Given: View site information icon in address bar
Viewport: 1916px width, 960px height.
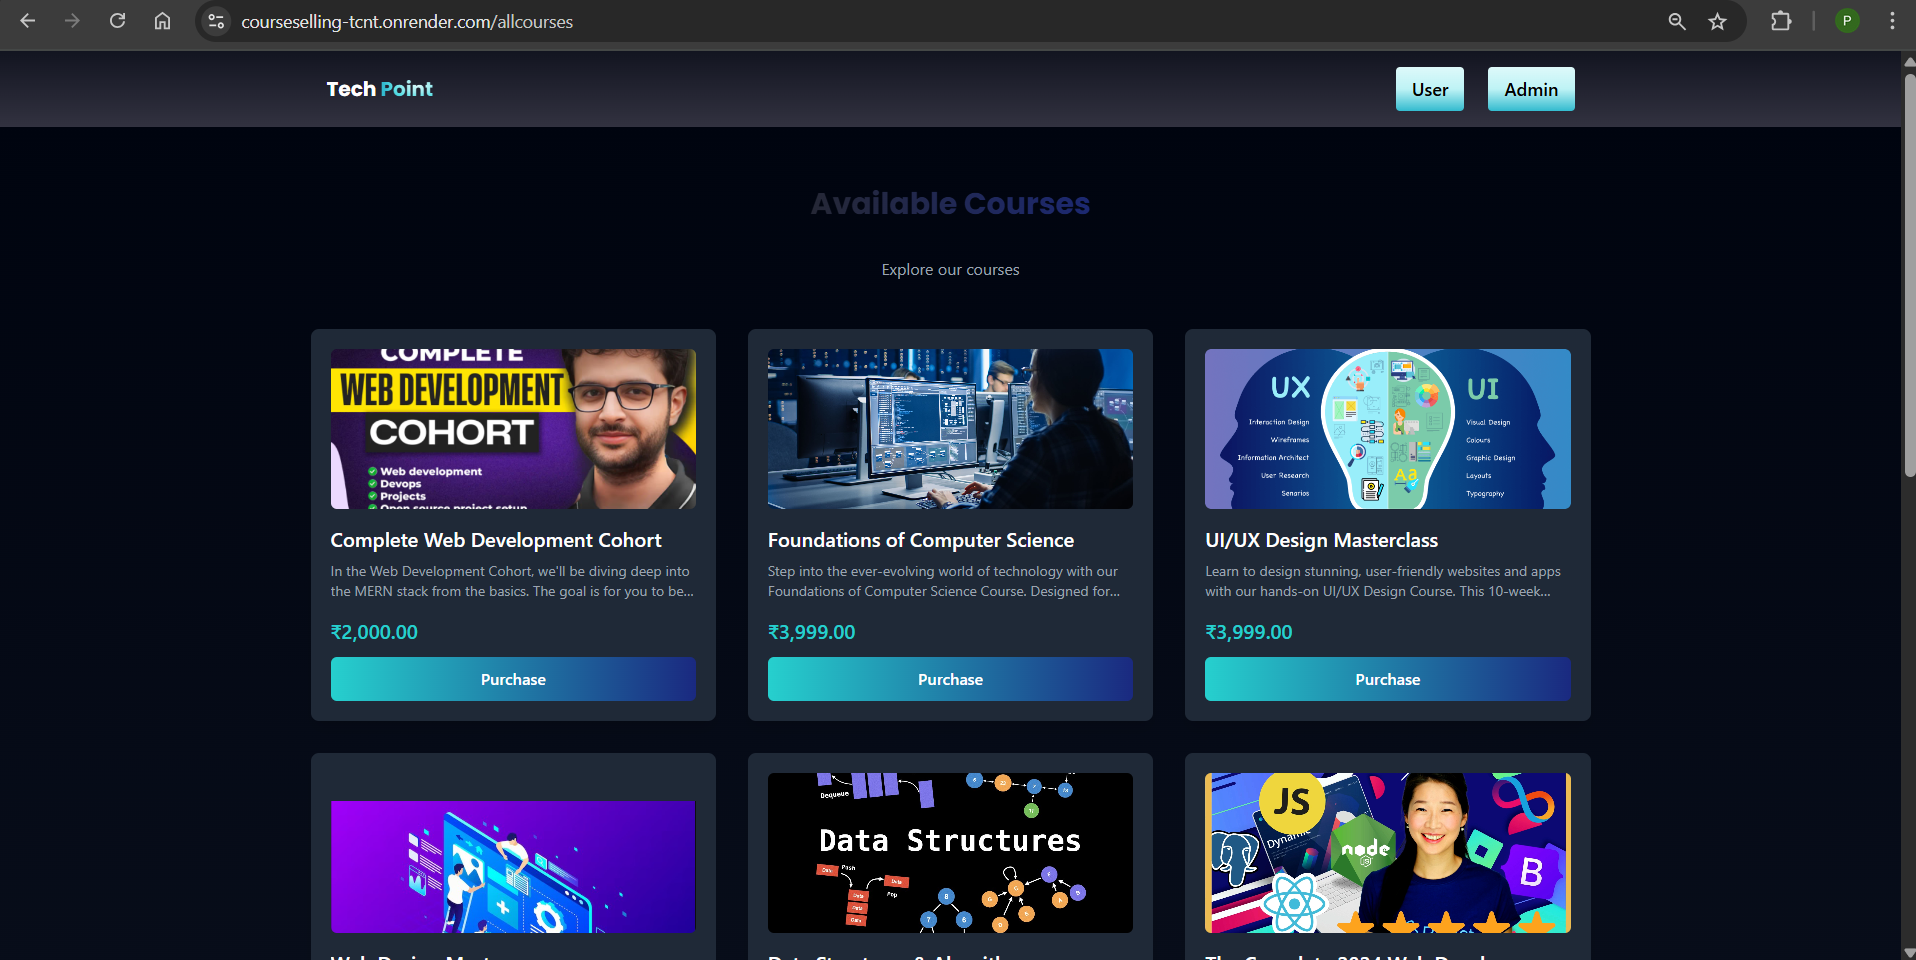Looking at the screenshot, I should coord(216,21).
